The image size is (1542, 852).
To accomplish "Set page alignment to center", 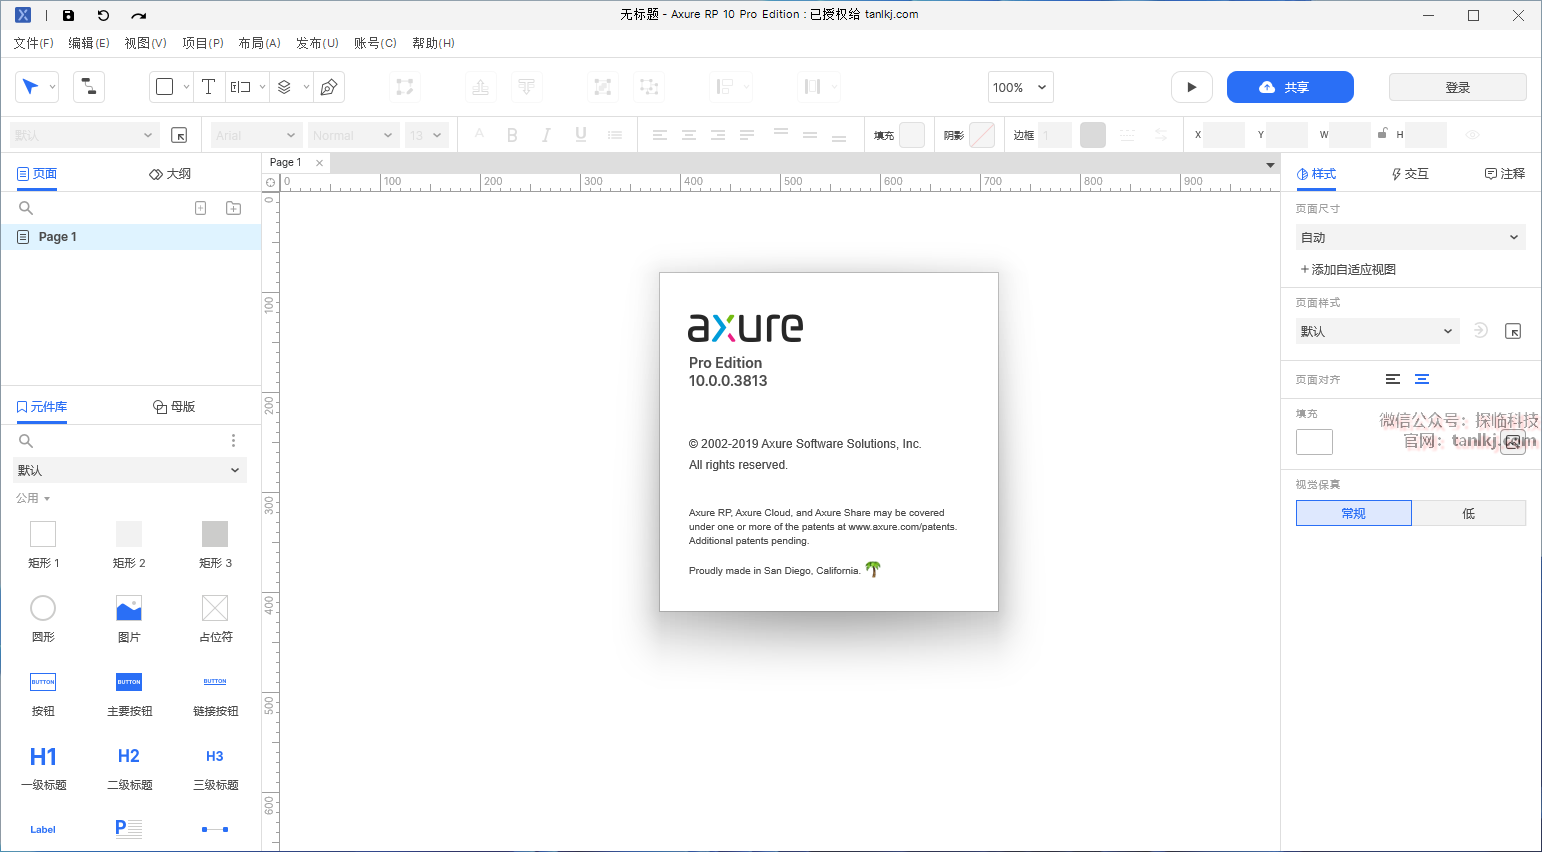I will pos(1421,379).
